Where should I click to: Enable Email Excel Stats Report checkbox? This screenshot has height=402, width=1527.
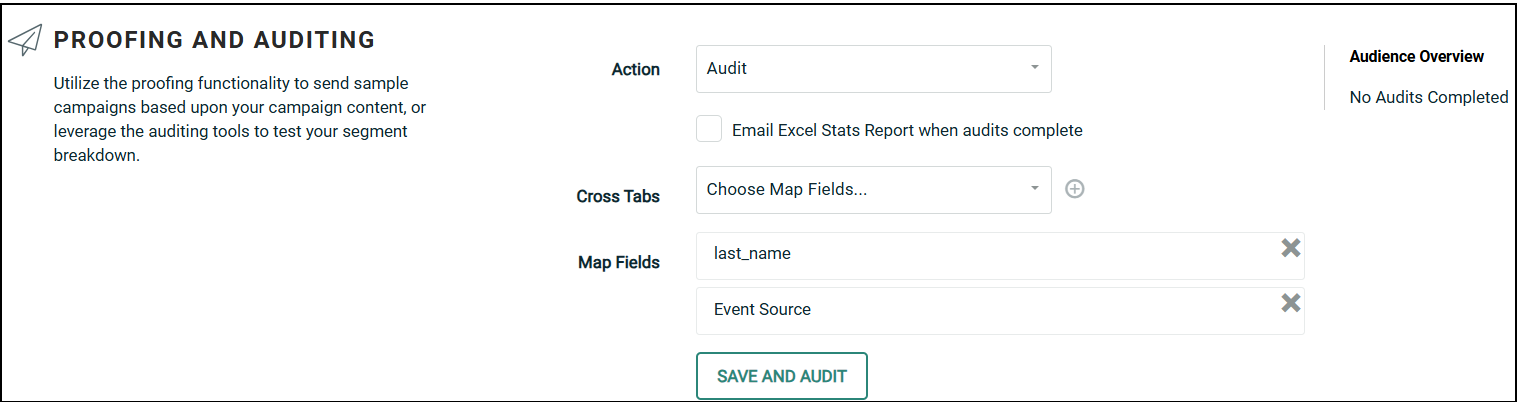pyautogui.click(x=709, y=129)
